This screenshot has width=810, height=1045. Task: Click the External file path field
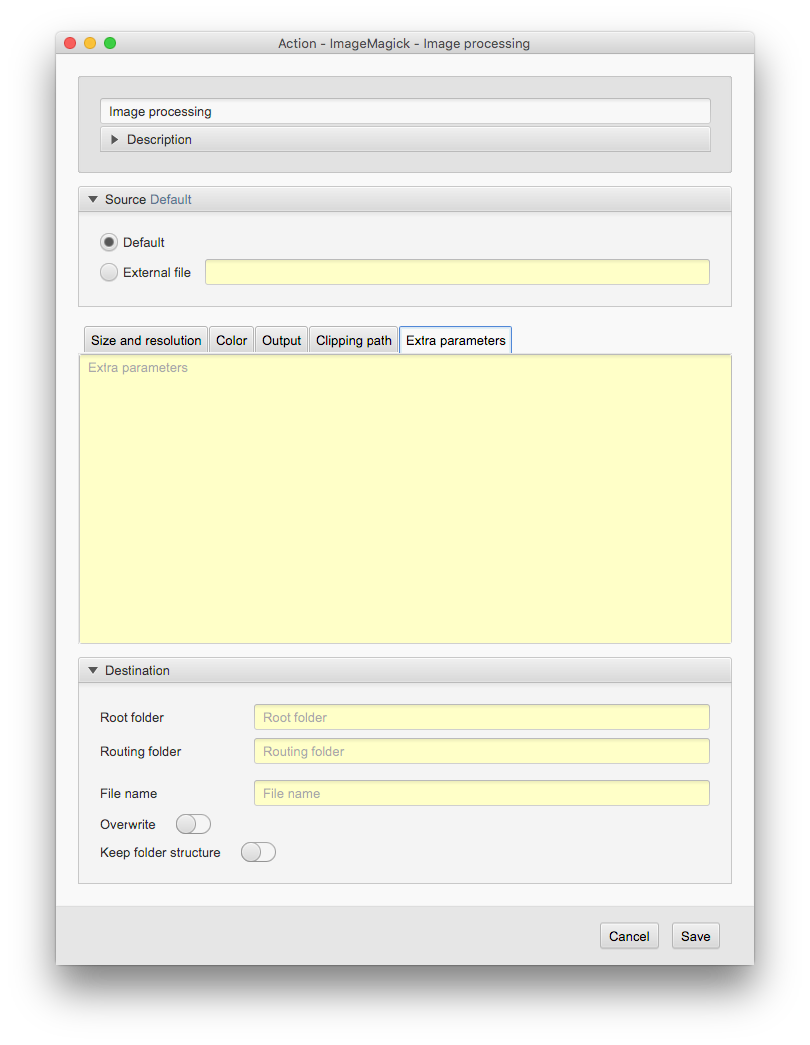[457, 272]
